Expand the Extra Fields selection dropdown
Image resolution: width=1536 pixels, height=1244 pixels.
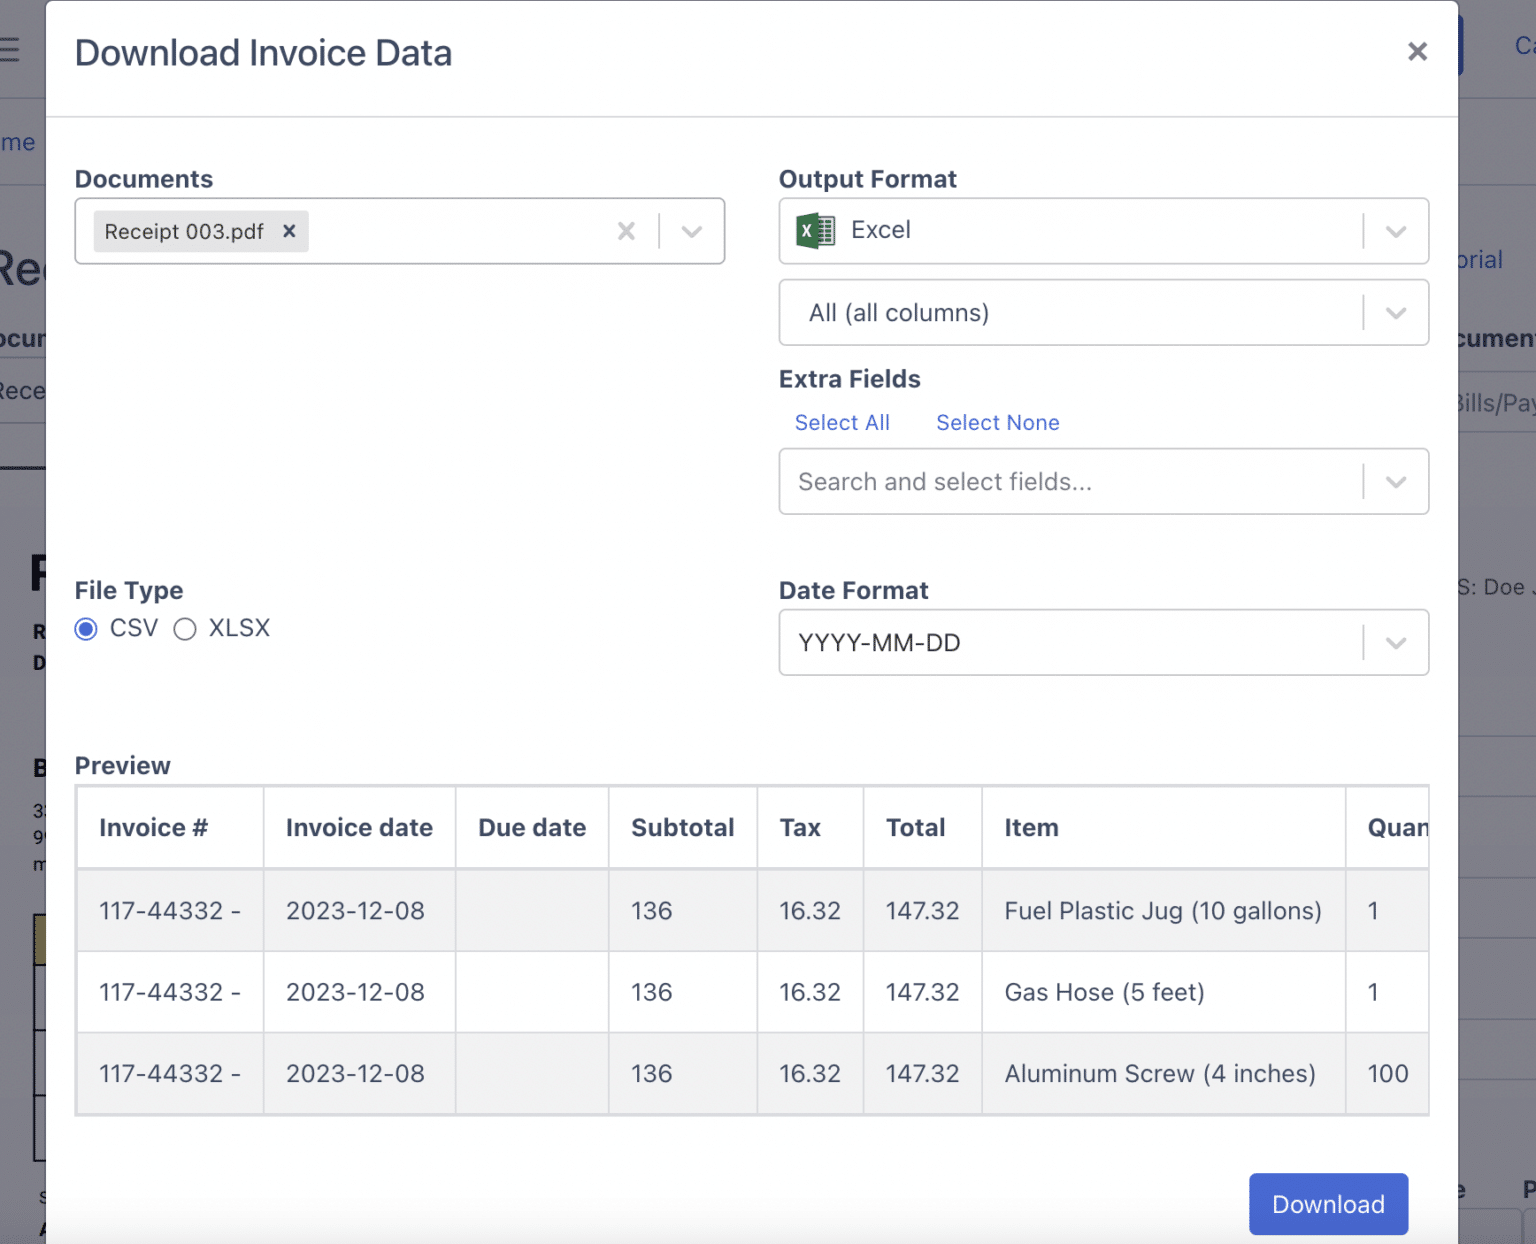1396,482
